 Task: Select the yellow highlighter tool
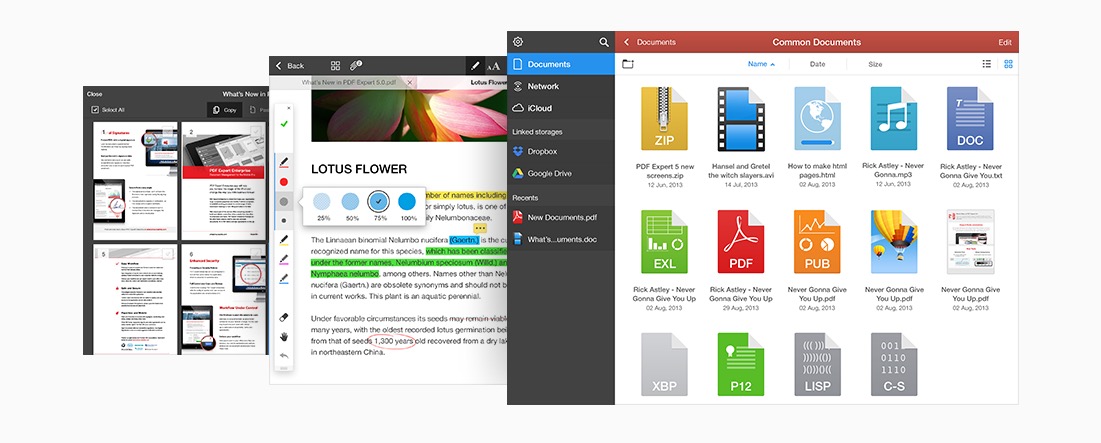[284, 241]
